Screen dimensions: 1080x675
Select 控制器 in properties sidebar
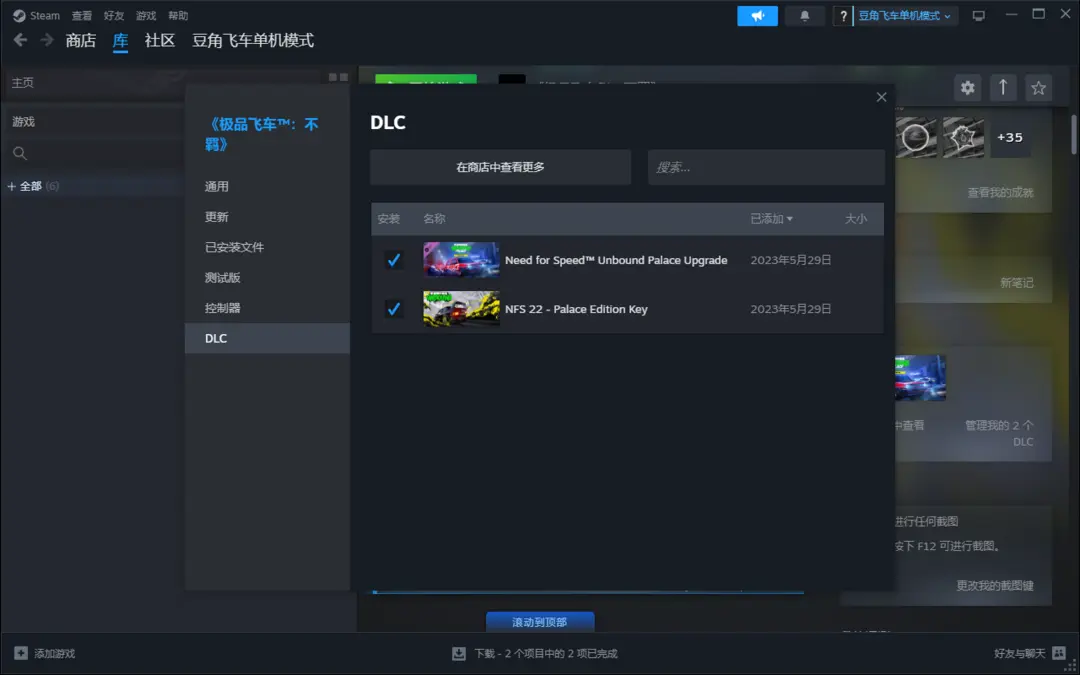click(267, 308)
